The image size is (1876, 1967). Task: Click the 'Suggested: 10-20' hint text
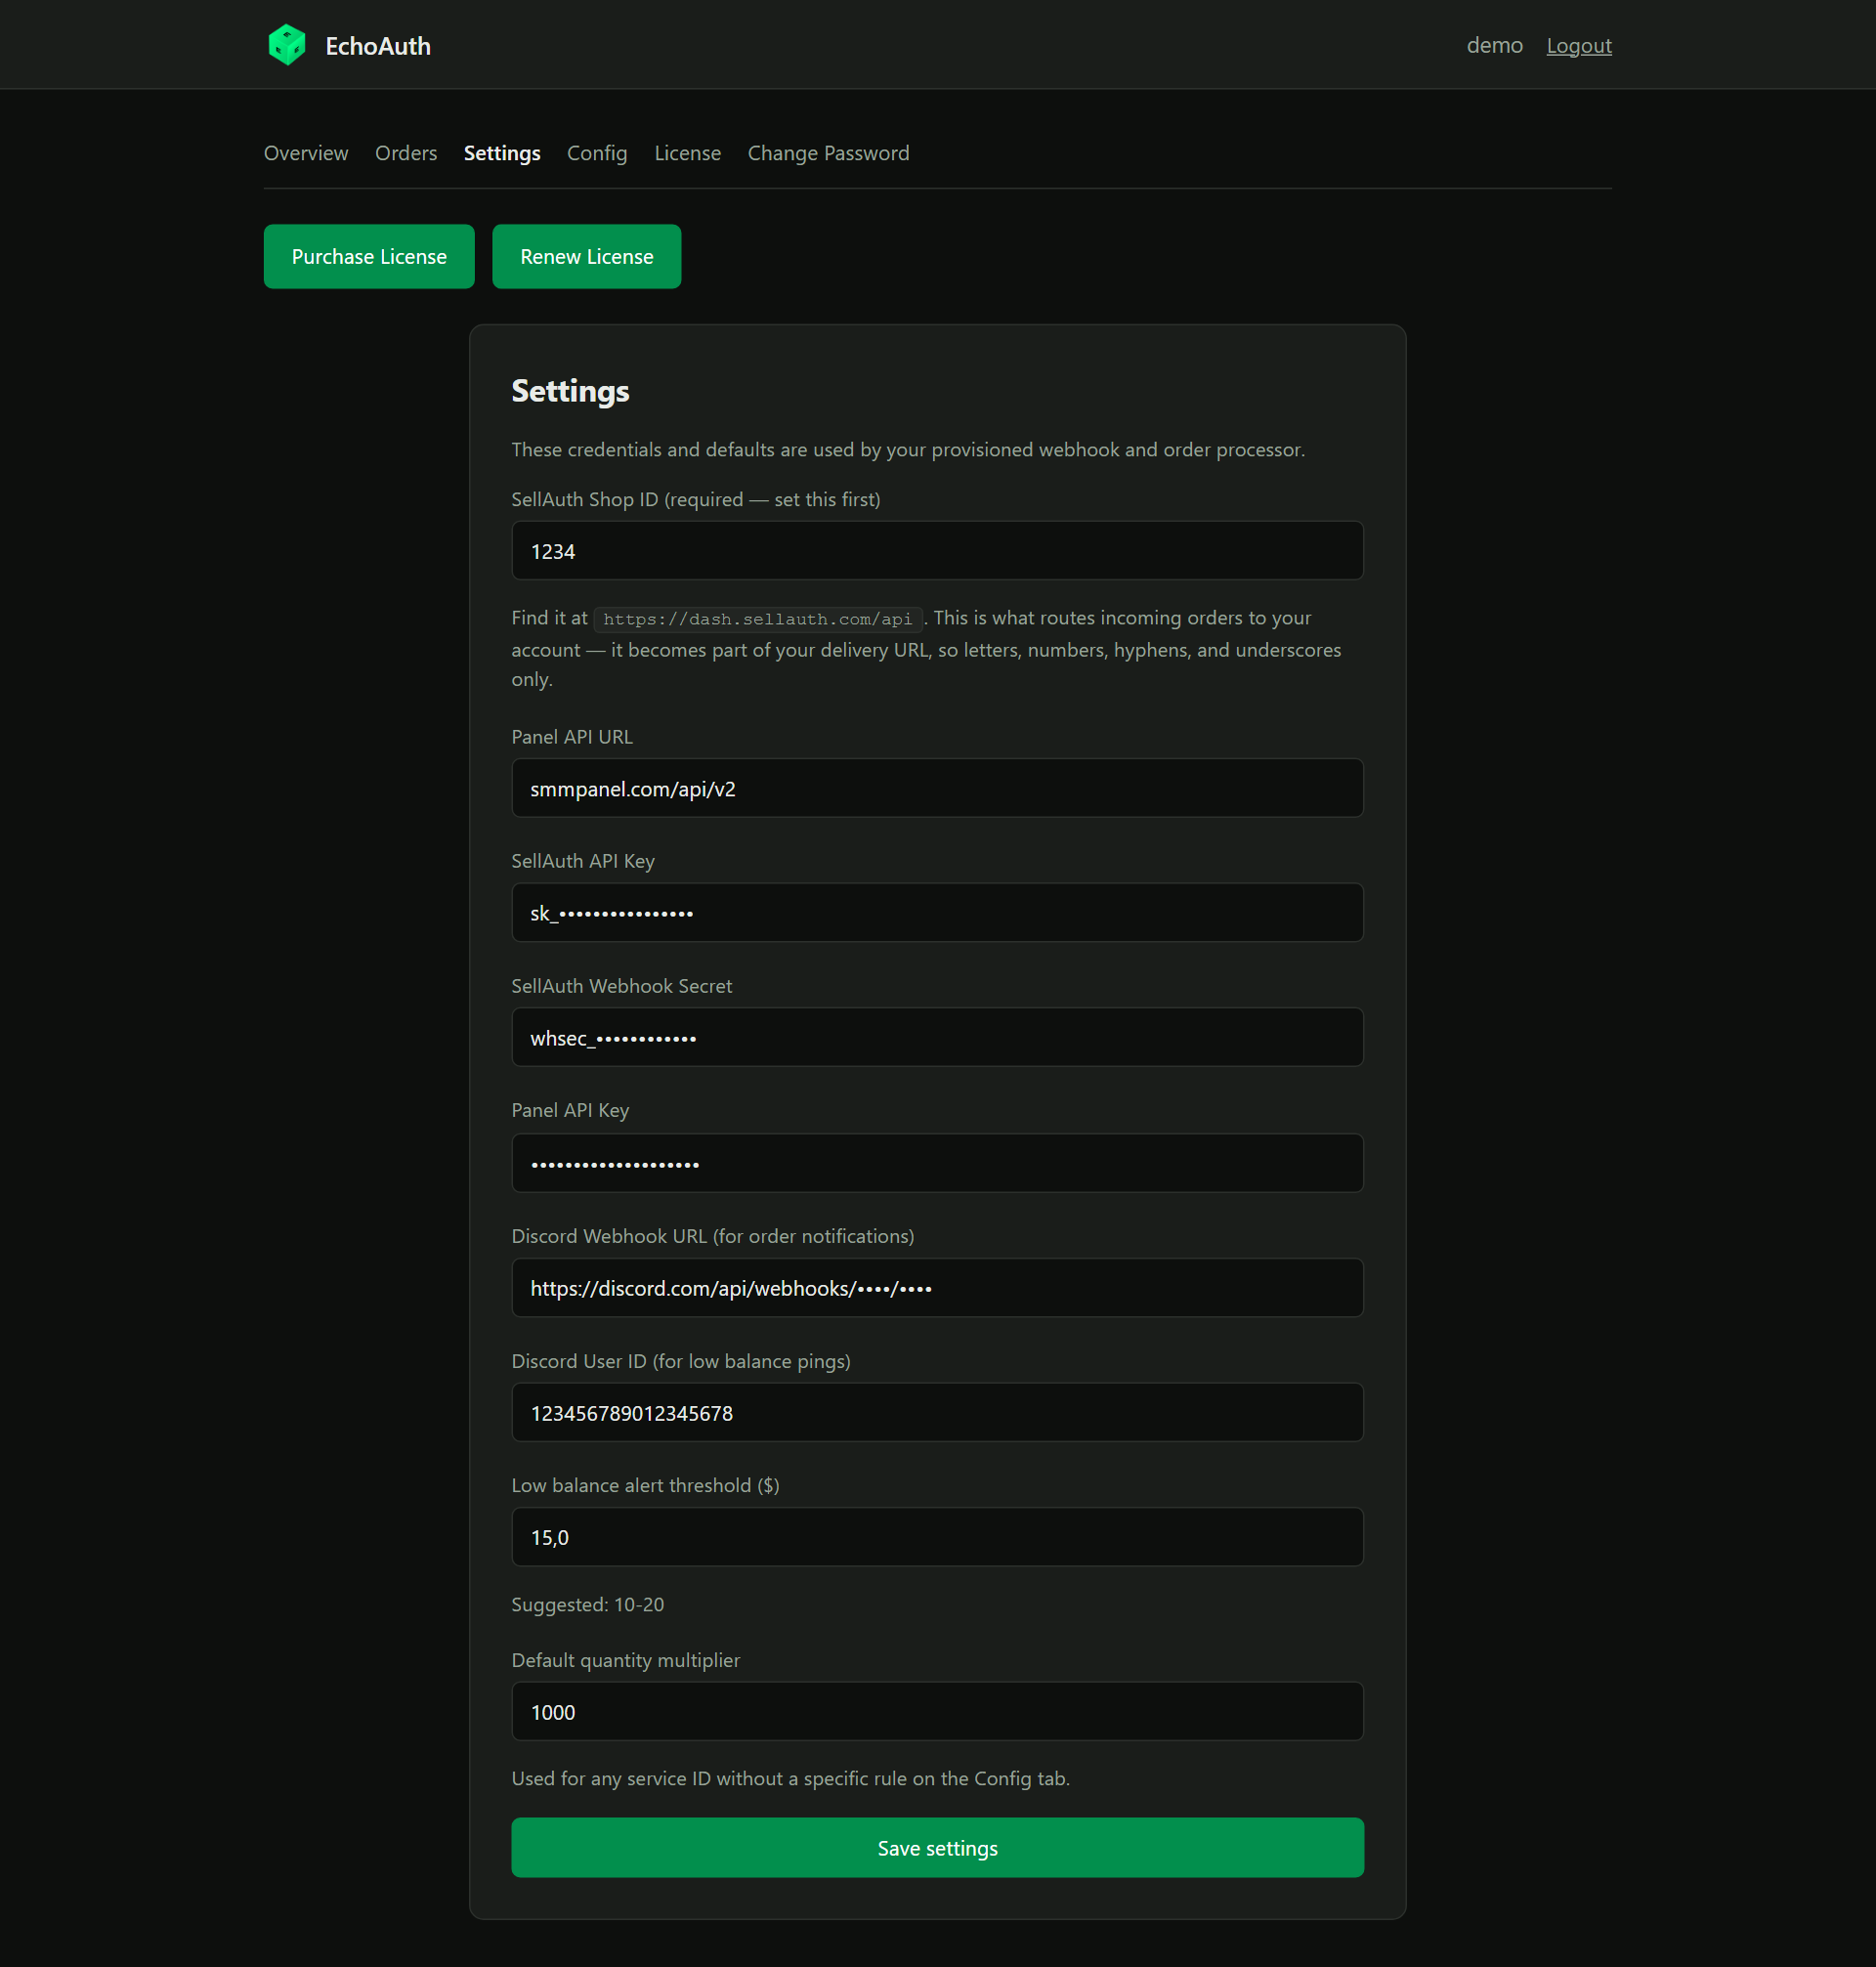[x=587, y=1604]
